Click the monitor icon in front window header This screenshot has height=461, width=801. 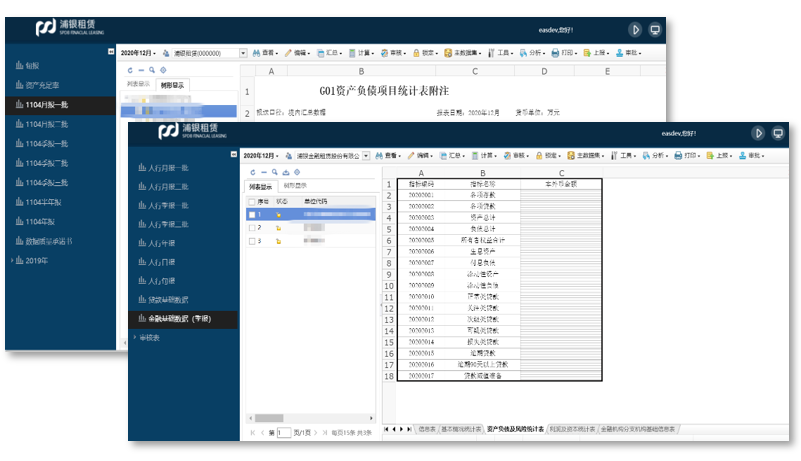point(780,132)
